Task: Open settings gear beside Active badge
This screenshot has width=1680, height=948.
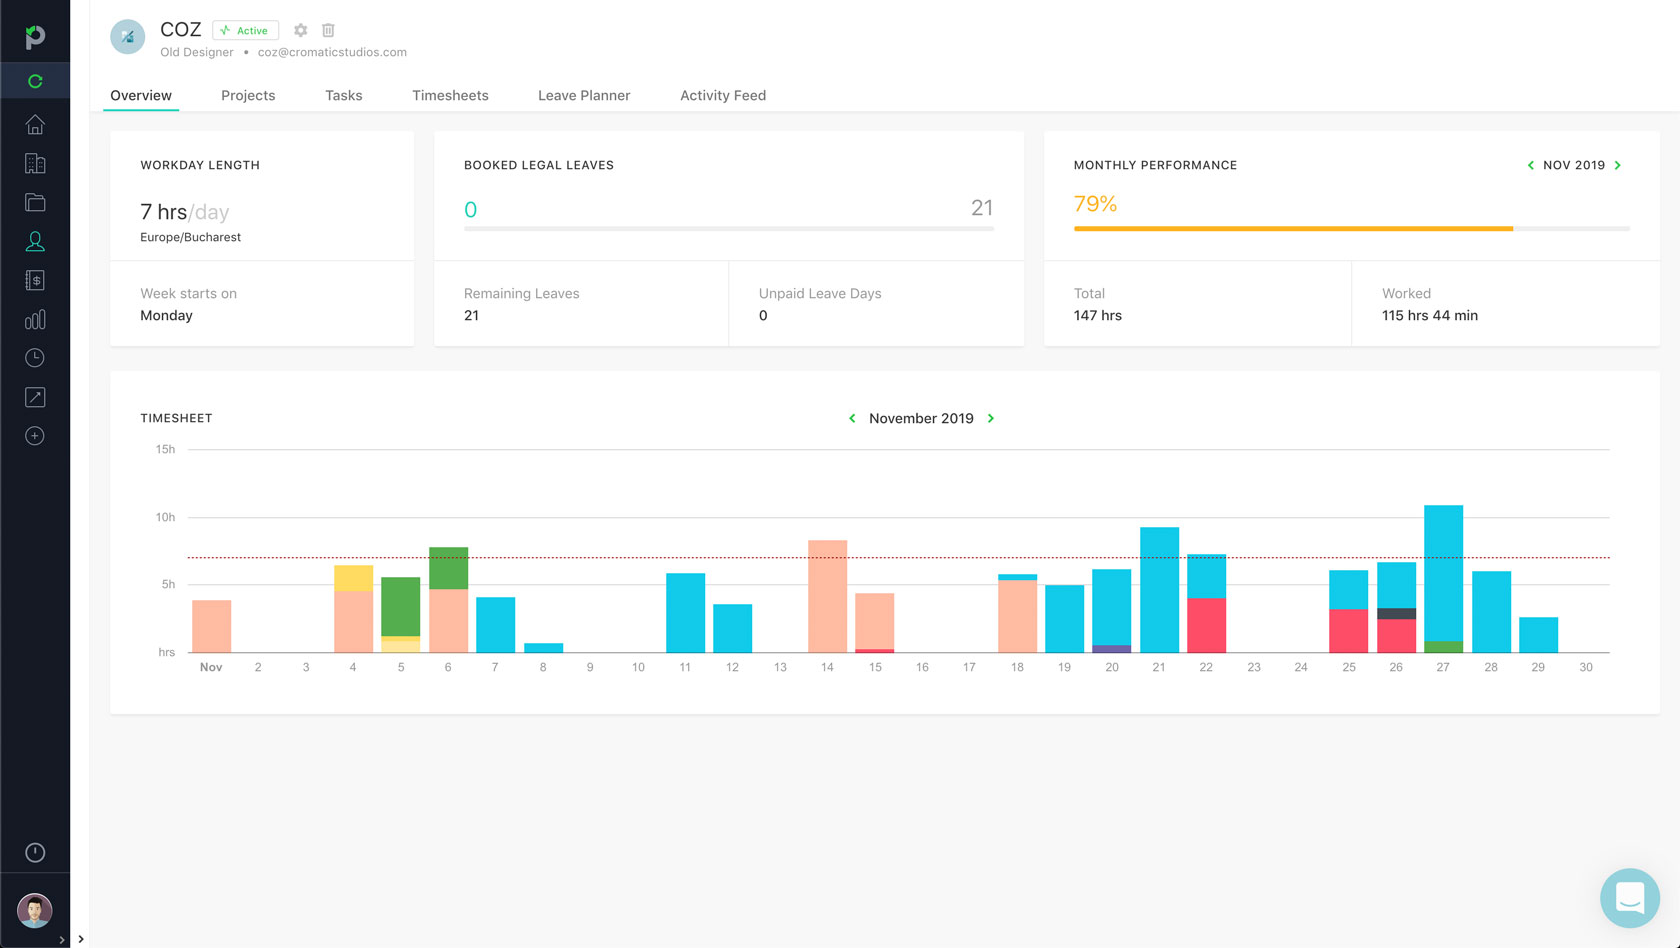Action: tap(300, 31)
